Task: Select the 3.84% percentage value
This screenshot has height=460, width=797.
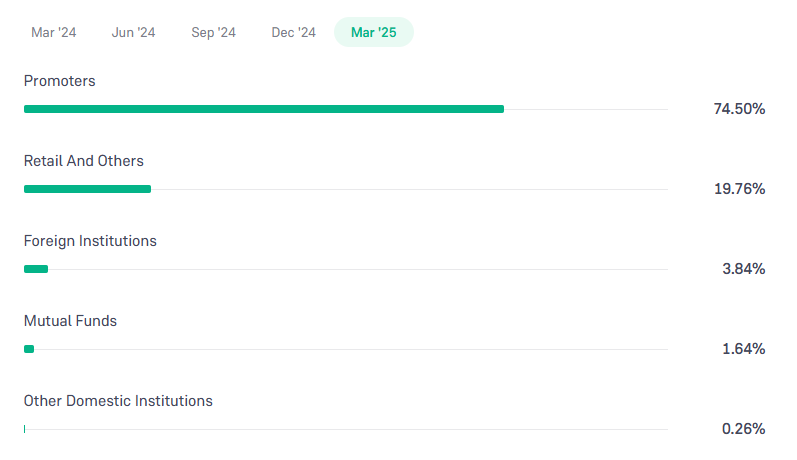Action: [x=744, y=269]
